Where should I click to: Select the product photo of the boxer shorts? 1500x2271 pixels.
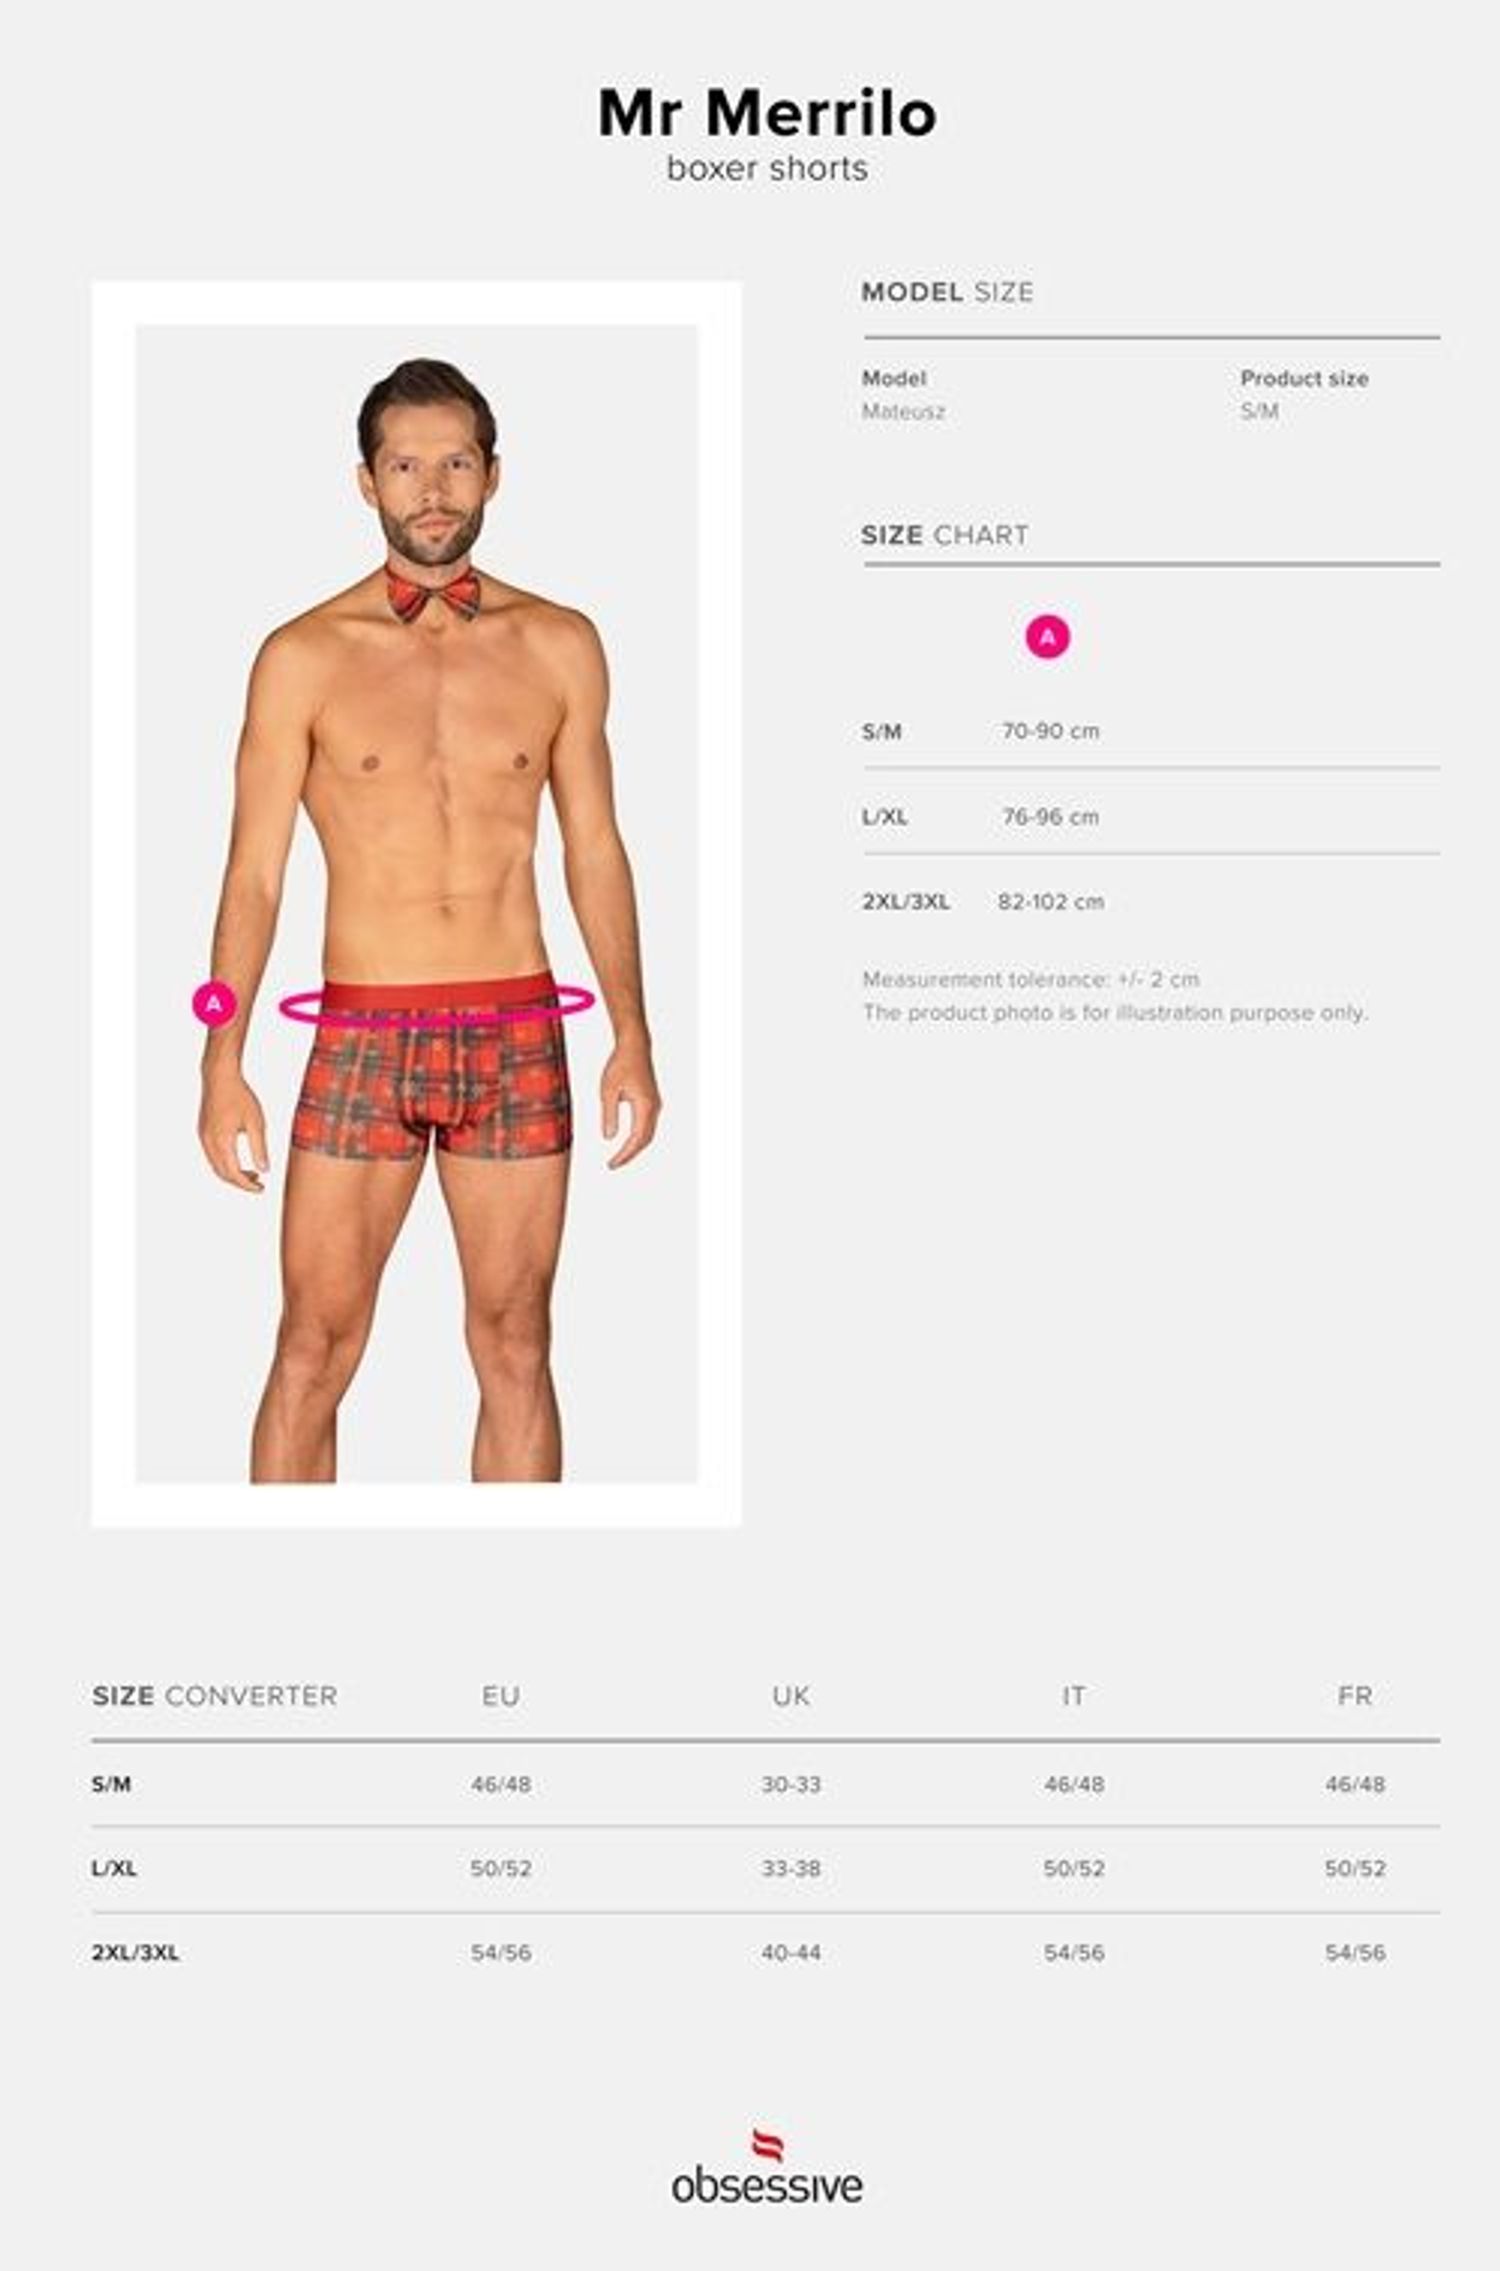[417, 903]
